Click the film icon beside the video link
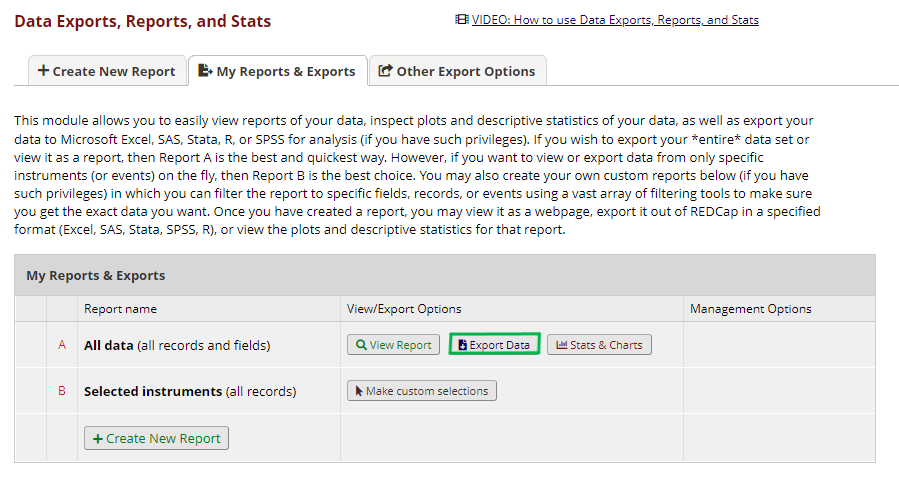The height and width of the screenshot is (486, 899). click(x=461, y=20)
